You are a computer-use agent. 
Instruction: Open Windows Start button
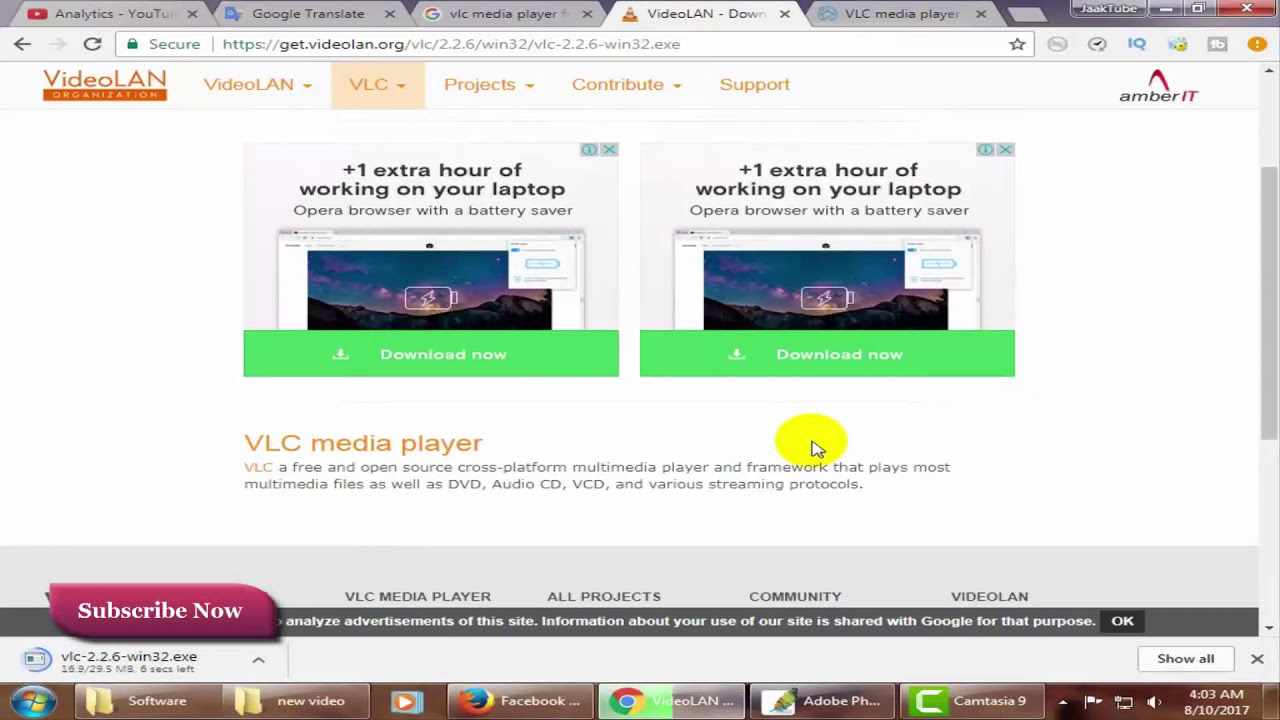[x=34, y=701]
